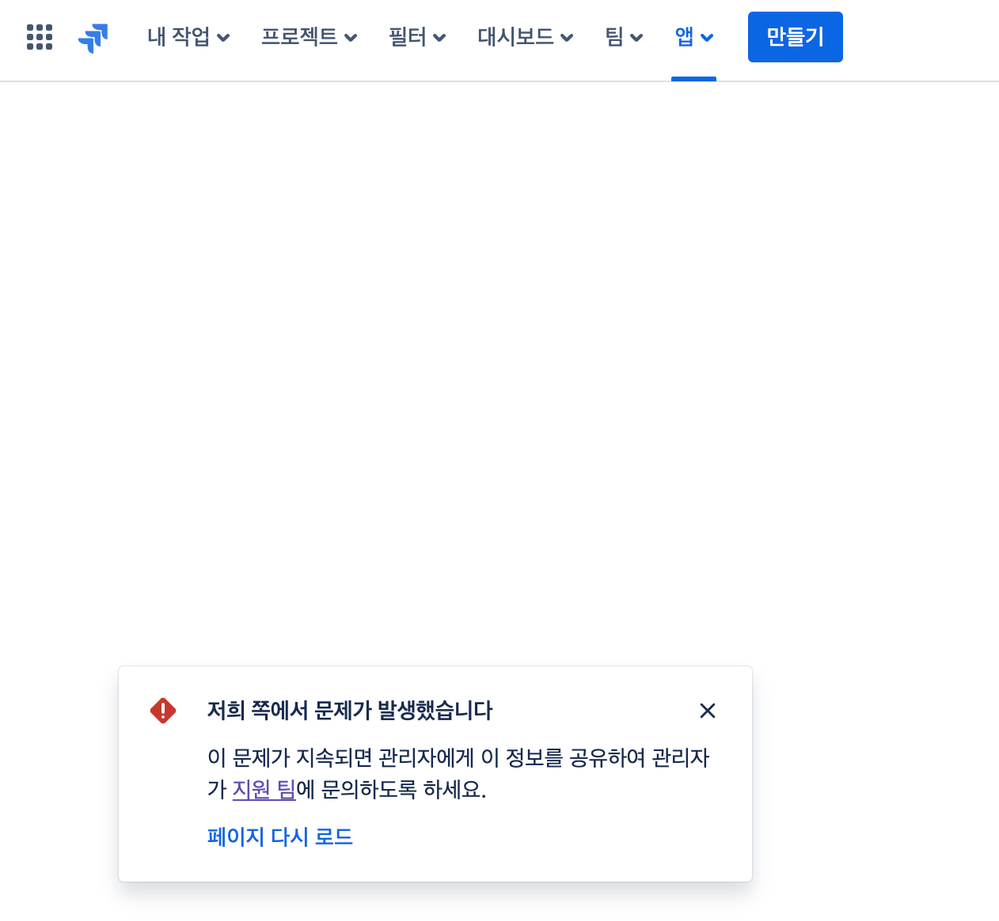999x921 pixels.
Task: Click the 만들기 button
Action: [795, 36]
